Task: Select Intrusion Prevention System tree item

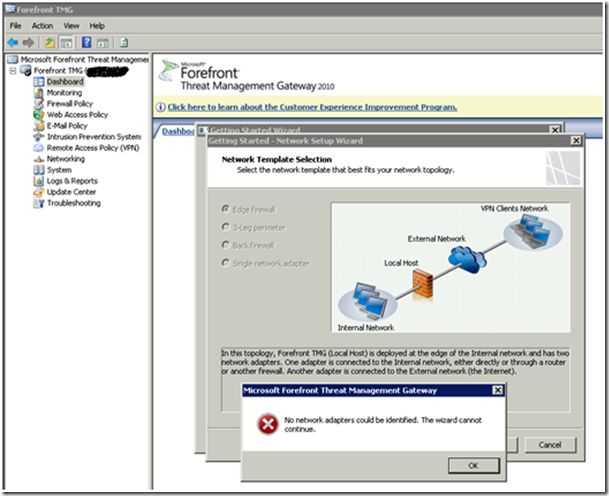Action: (94, 137)
